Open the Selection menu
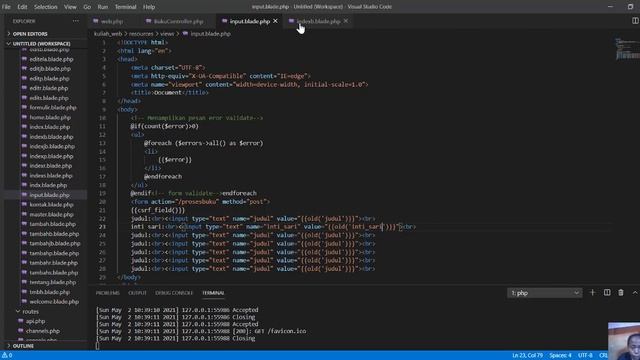 (x=45, y=7)
